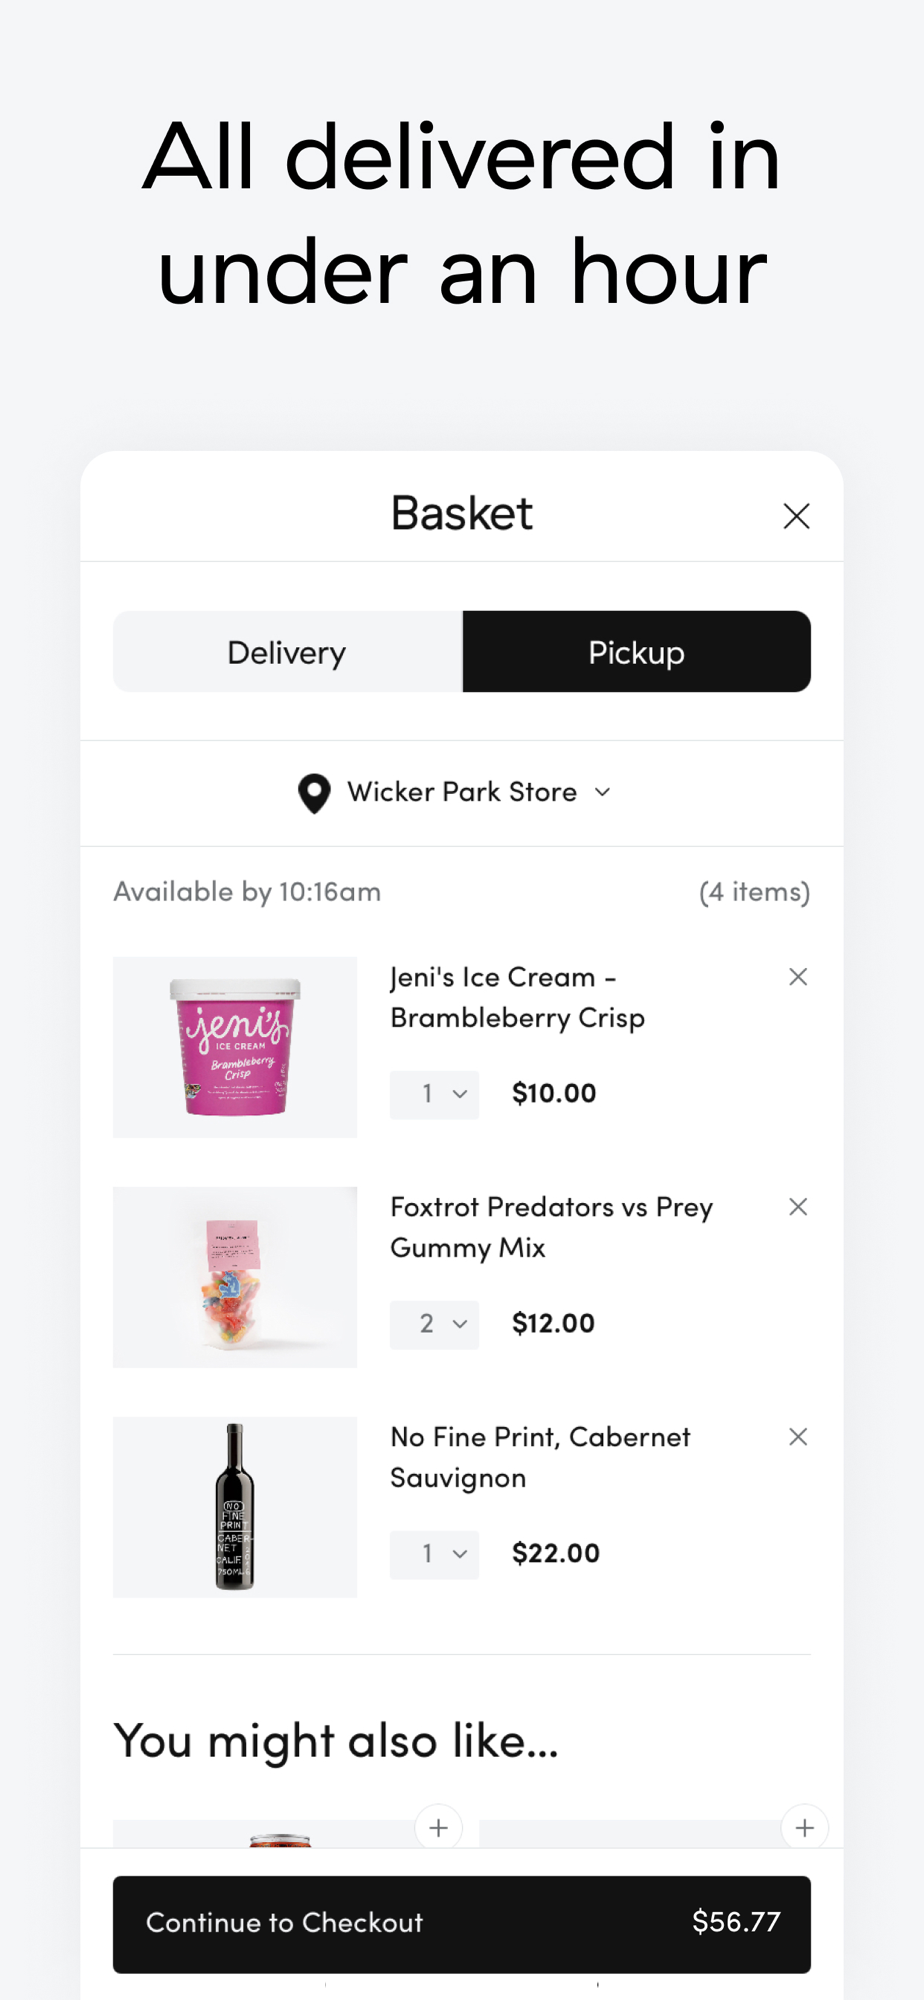This screenshot has height=2000, width=924.
Task: Close the Basket panel
Action: tap(796, 516)
